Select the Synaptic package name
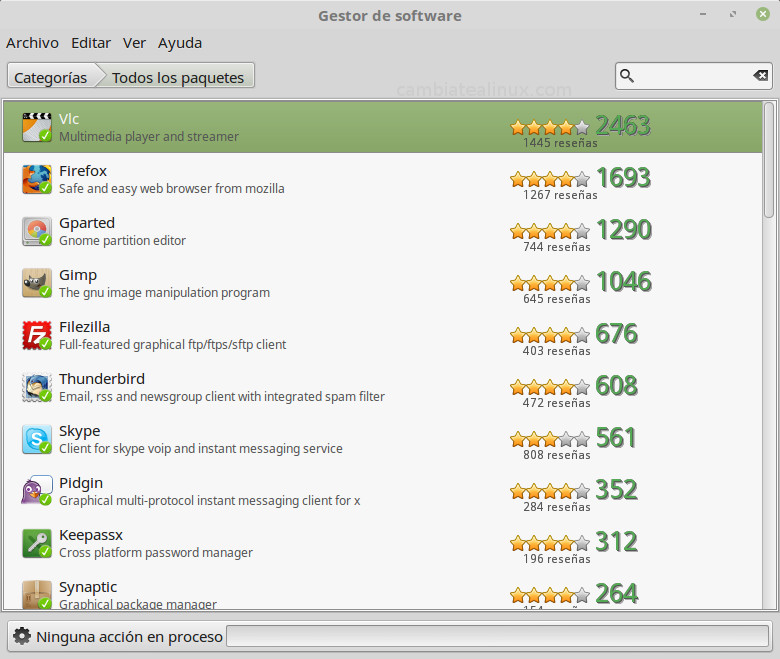 coord(88,587)
